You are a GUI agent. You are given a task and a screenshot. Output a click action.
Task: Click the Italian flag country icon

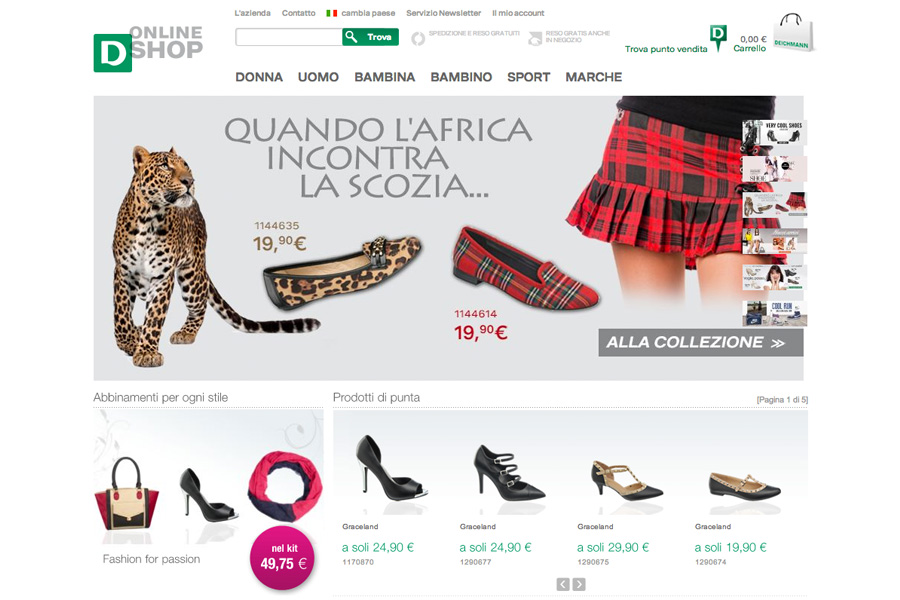(x=331, y=13)
